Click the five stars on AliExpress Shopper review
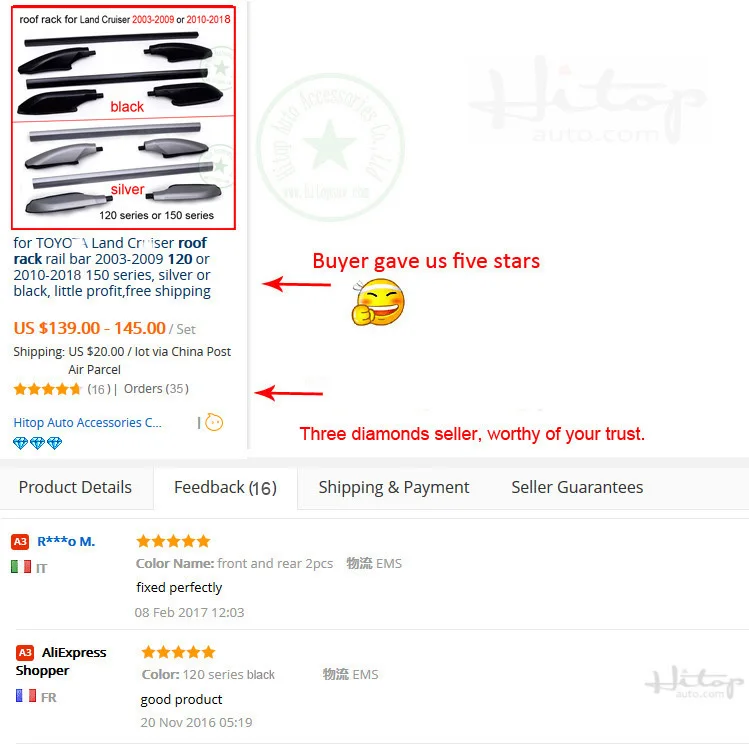Screen dimensions: 749x753 point(178,652)
